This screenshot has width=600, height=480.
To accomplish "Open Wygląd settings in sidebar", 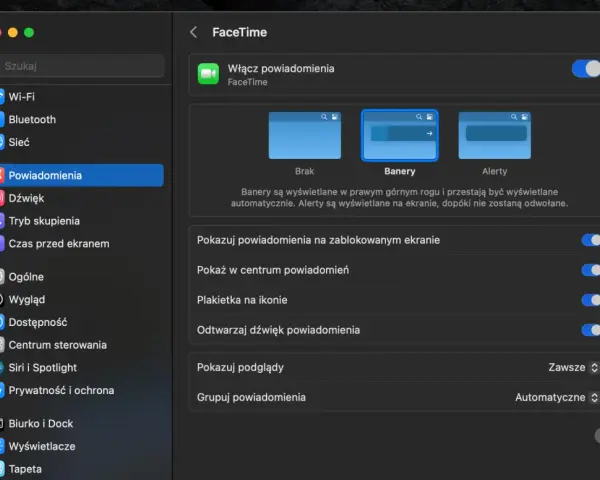I will [82, 299].
